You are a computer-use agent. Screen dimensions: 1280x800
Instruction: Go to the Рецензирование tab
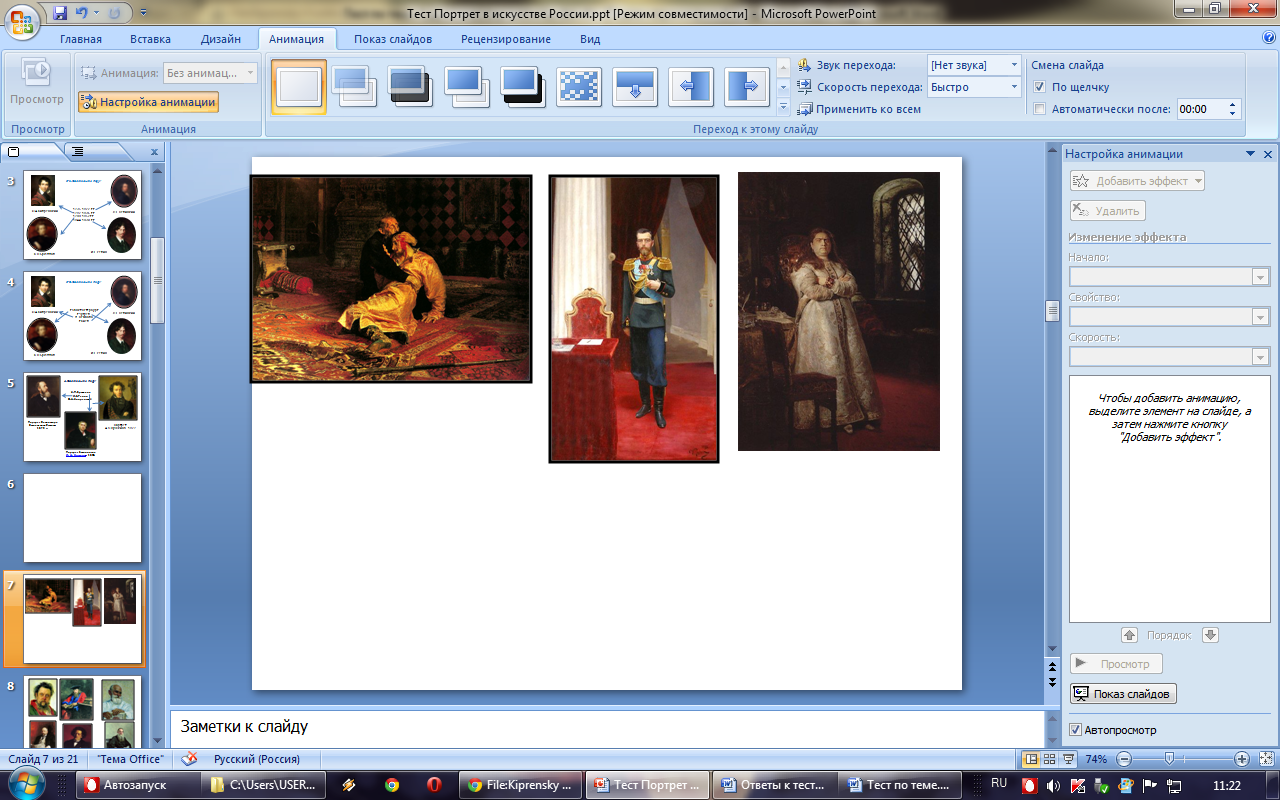click(506, 39)
